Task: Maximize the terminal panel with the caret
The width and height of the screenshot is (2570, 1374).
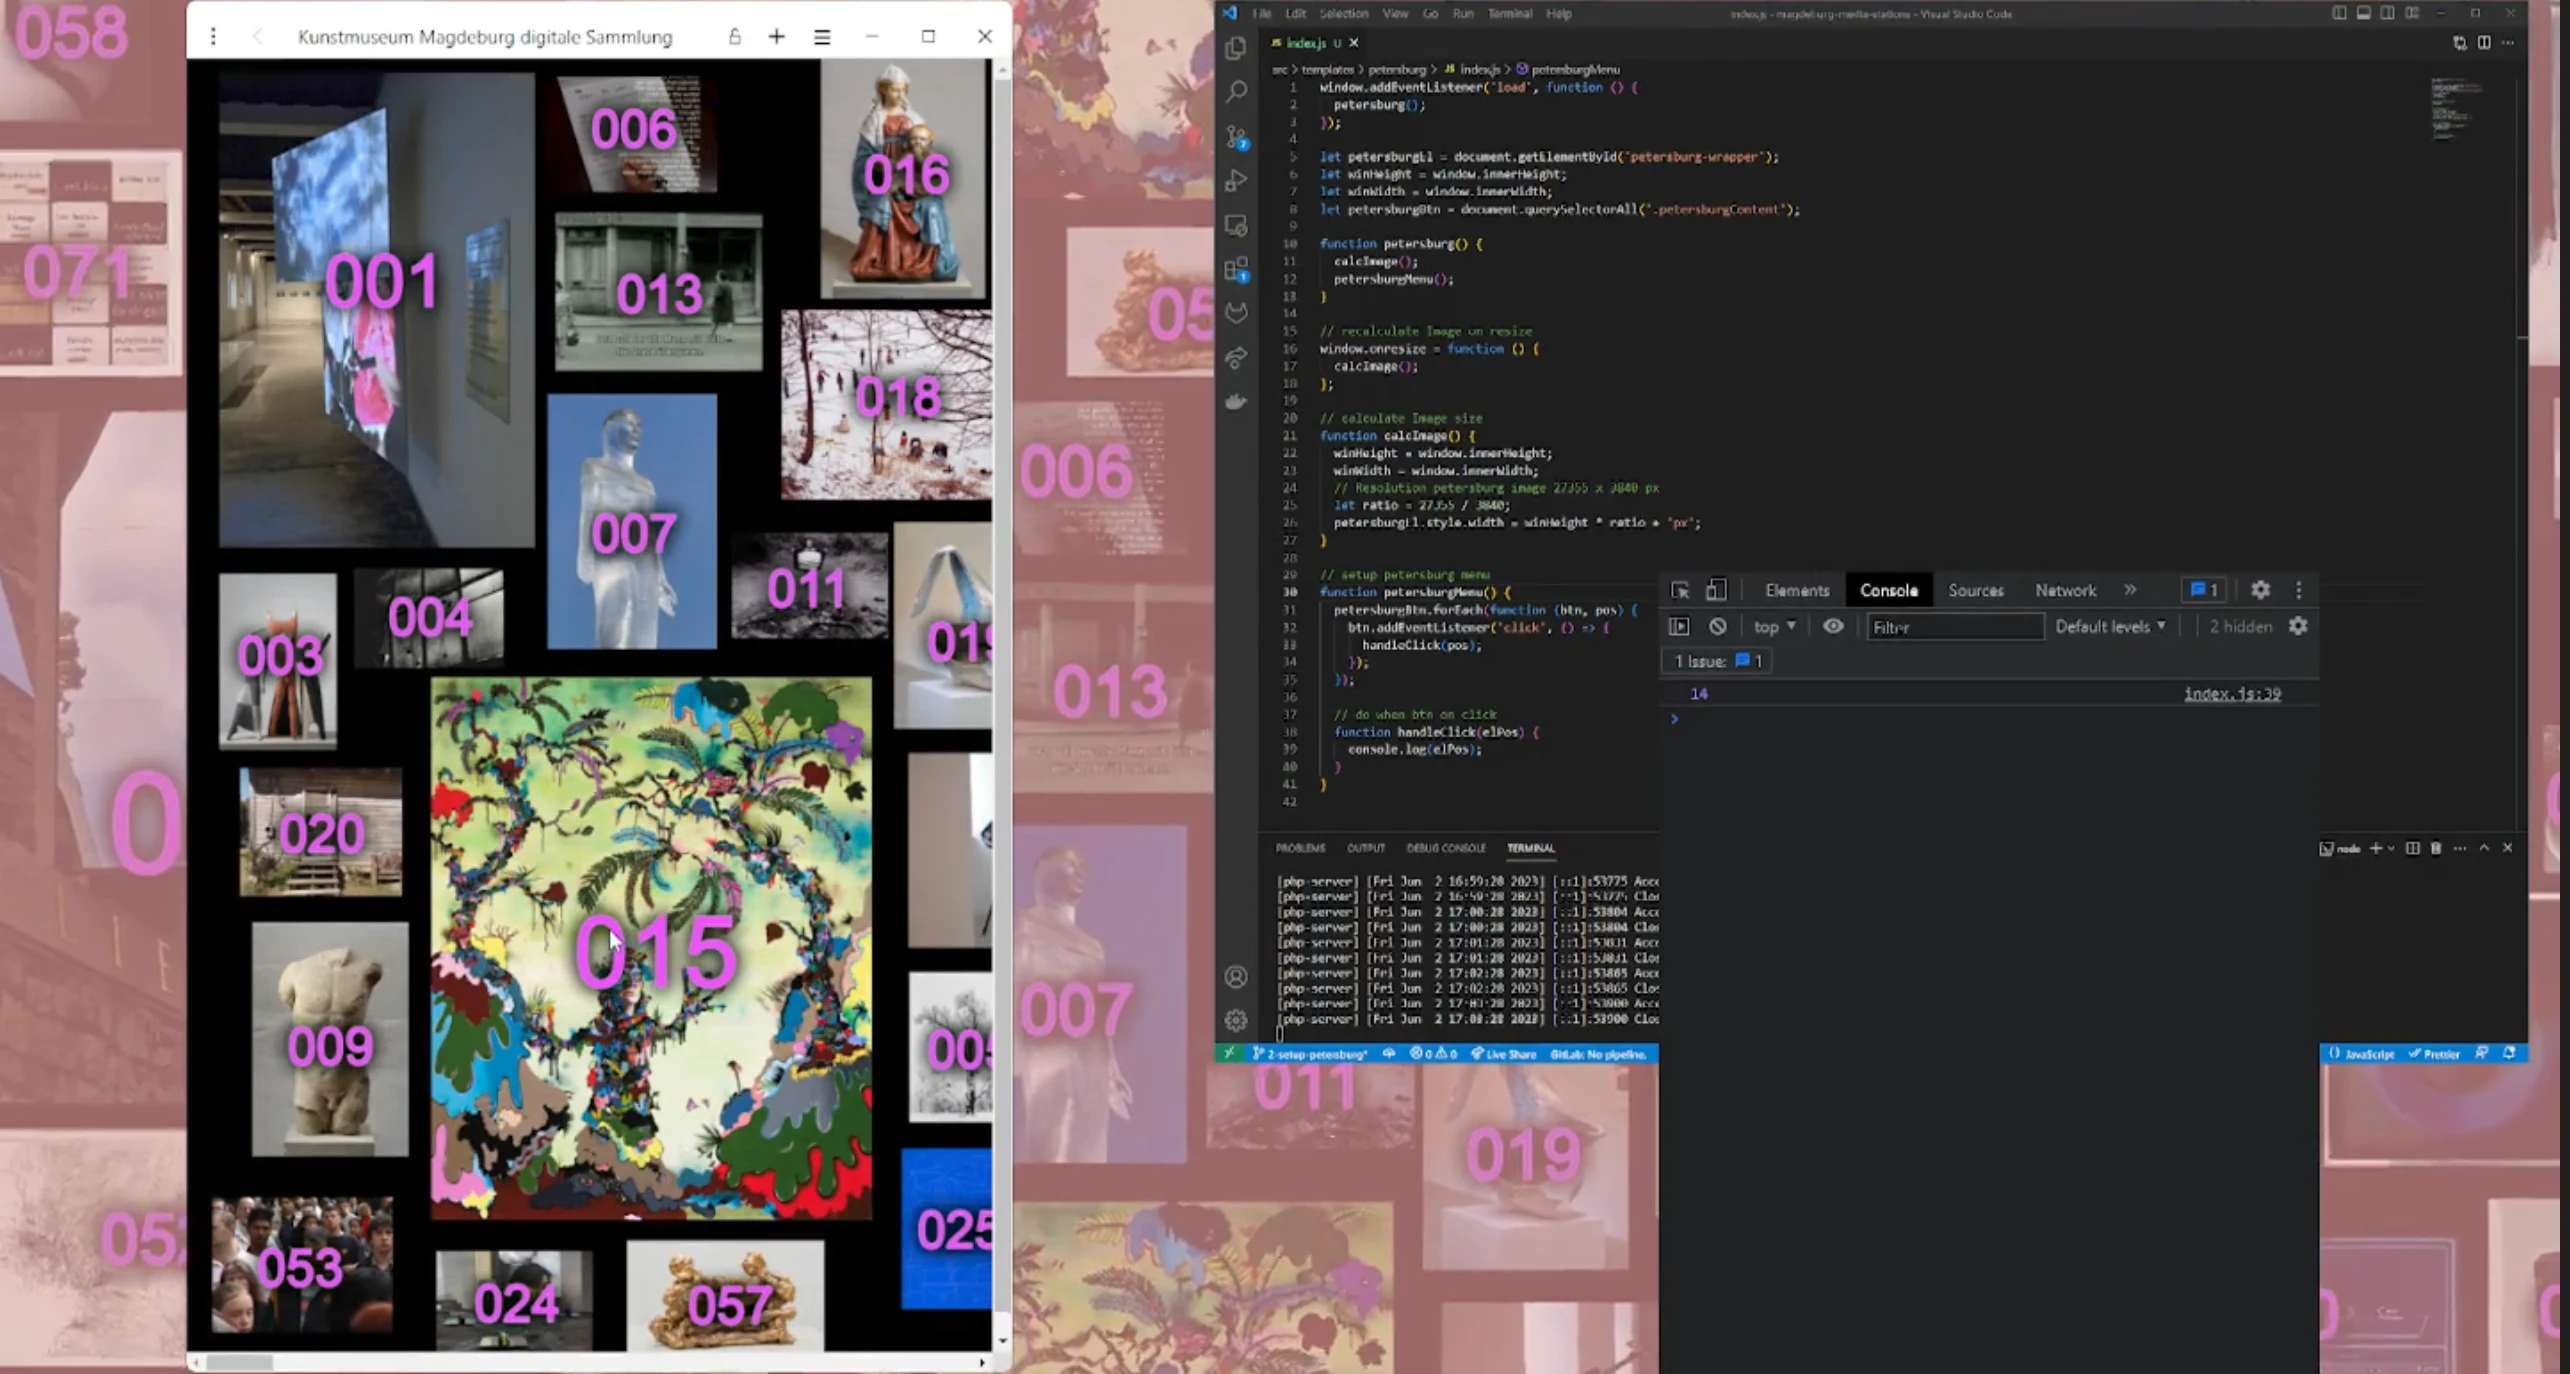Action: (x=2484, y=848)
